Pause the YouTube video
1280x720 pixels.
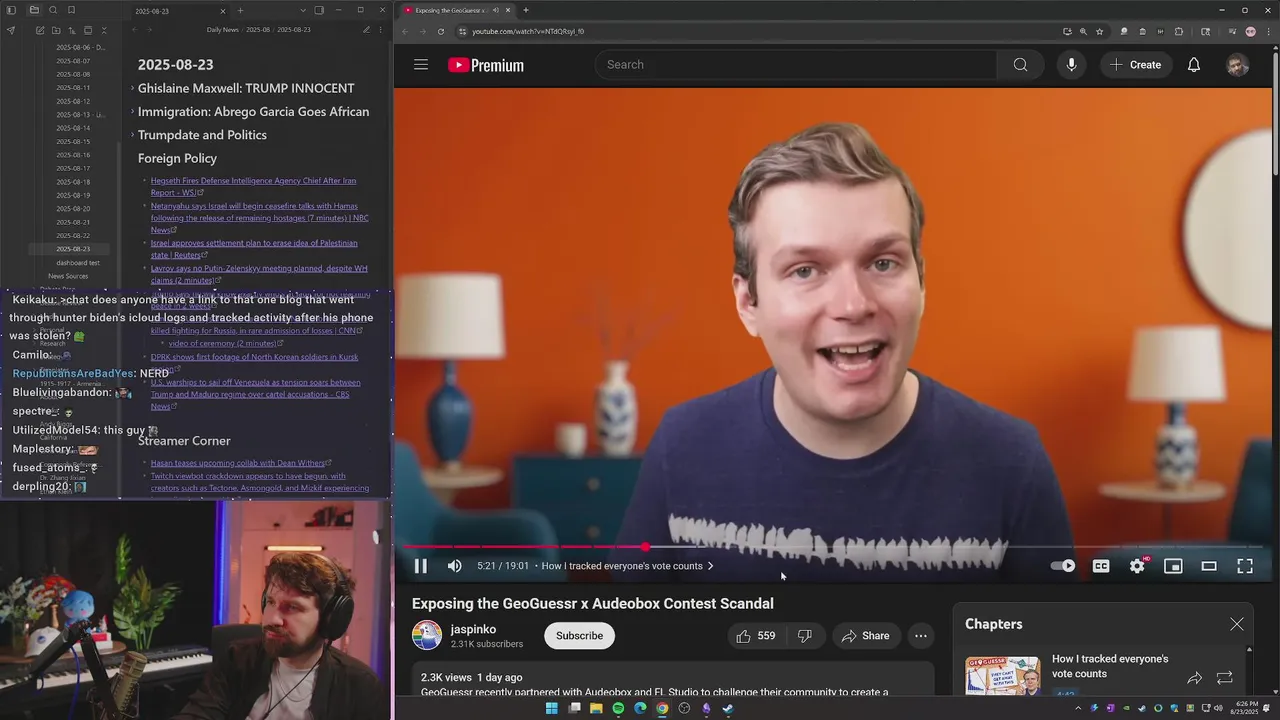pos(421,566)
